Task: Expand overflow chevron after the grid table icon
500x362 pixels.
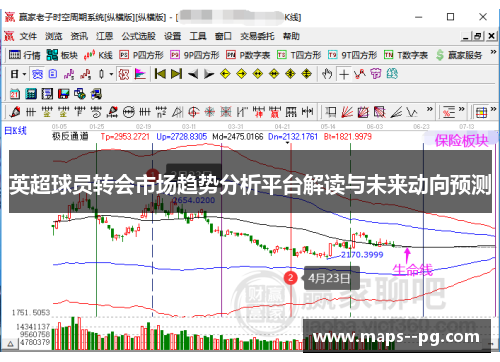Action: (493, 109)
